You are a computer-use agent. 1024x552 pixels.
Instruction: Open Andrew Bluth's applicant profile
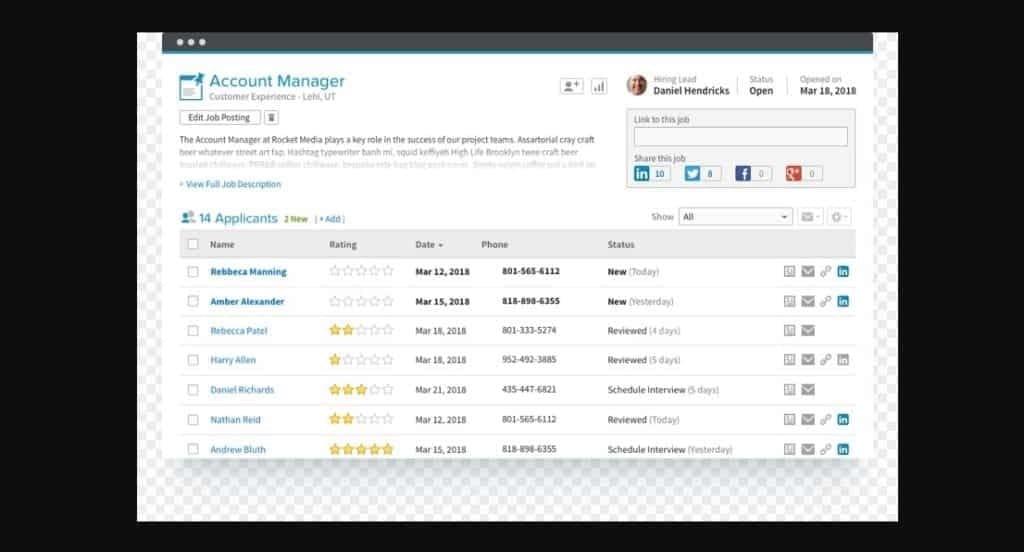tap(238, 450)
